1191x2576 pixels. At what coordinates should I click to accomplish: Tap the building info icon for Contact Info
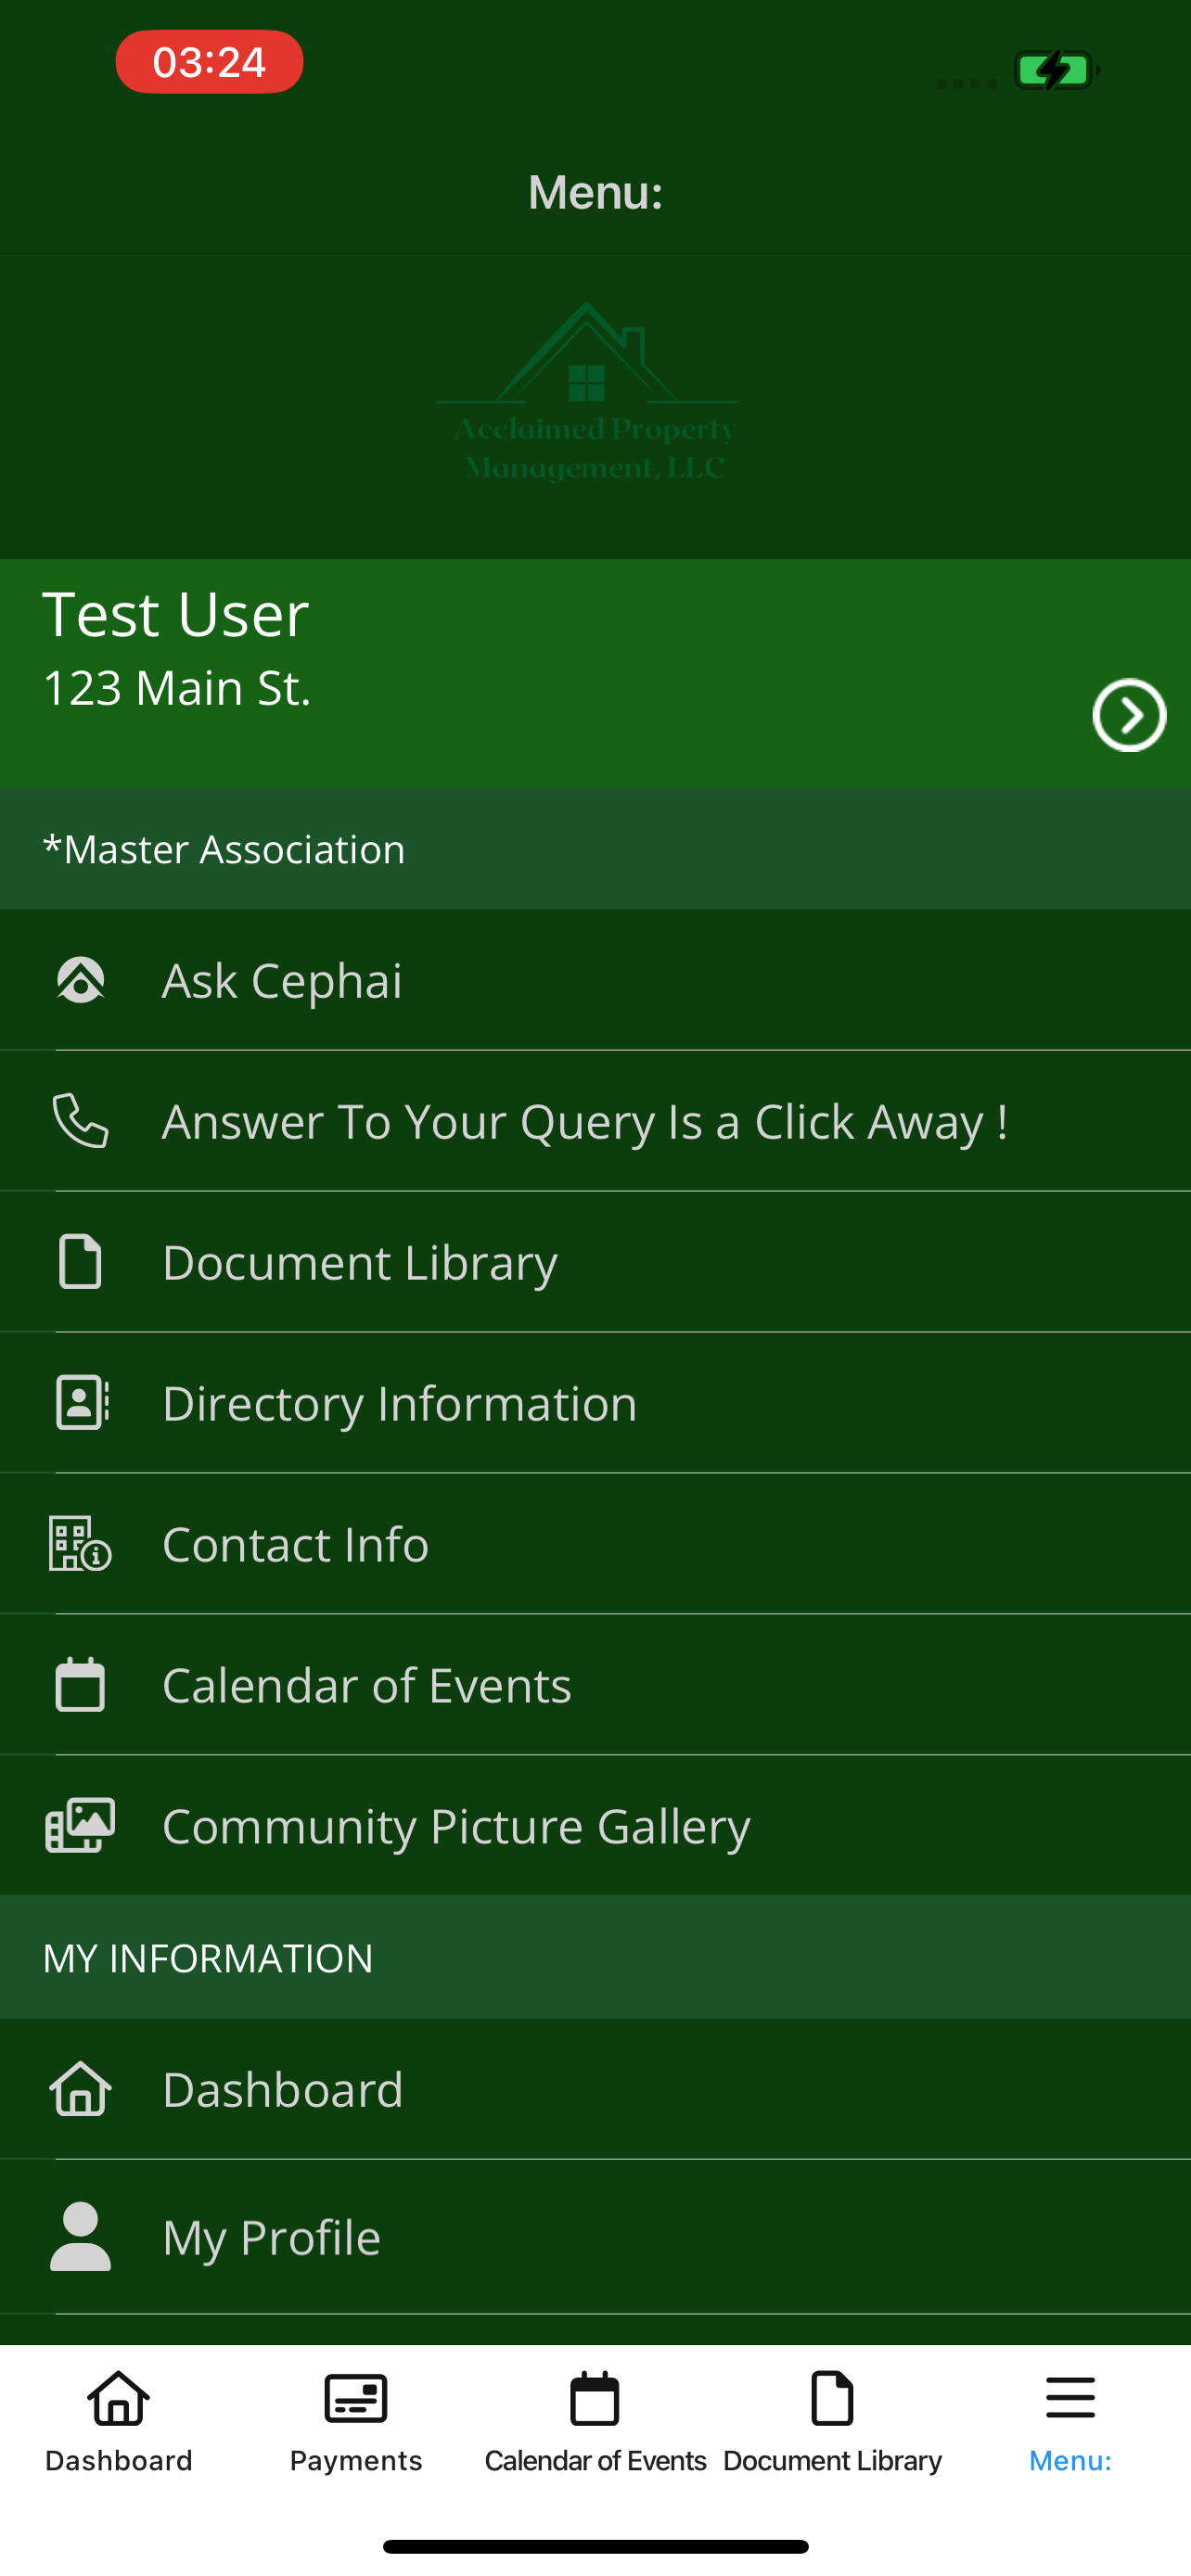click(x=80, y=1543)
